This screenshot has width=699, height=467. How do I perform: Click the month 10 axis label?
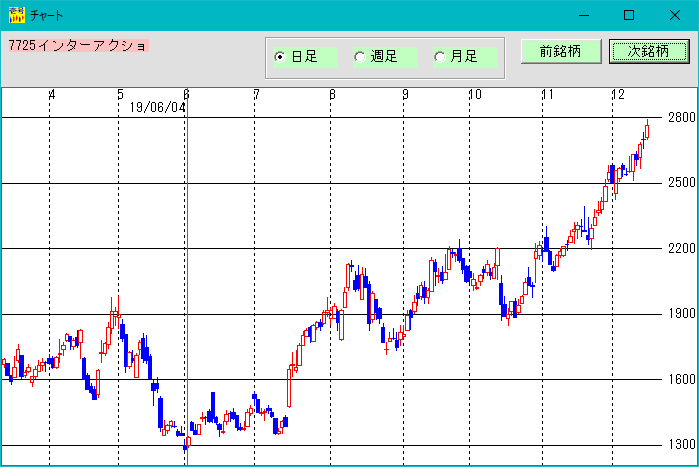pyautogui.click(x=475, y=94)
